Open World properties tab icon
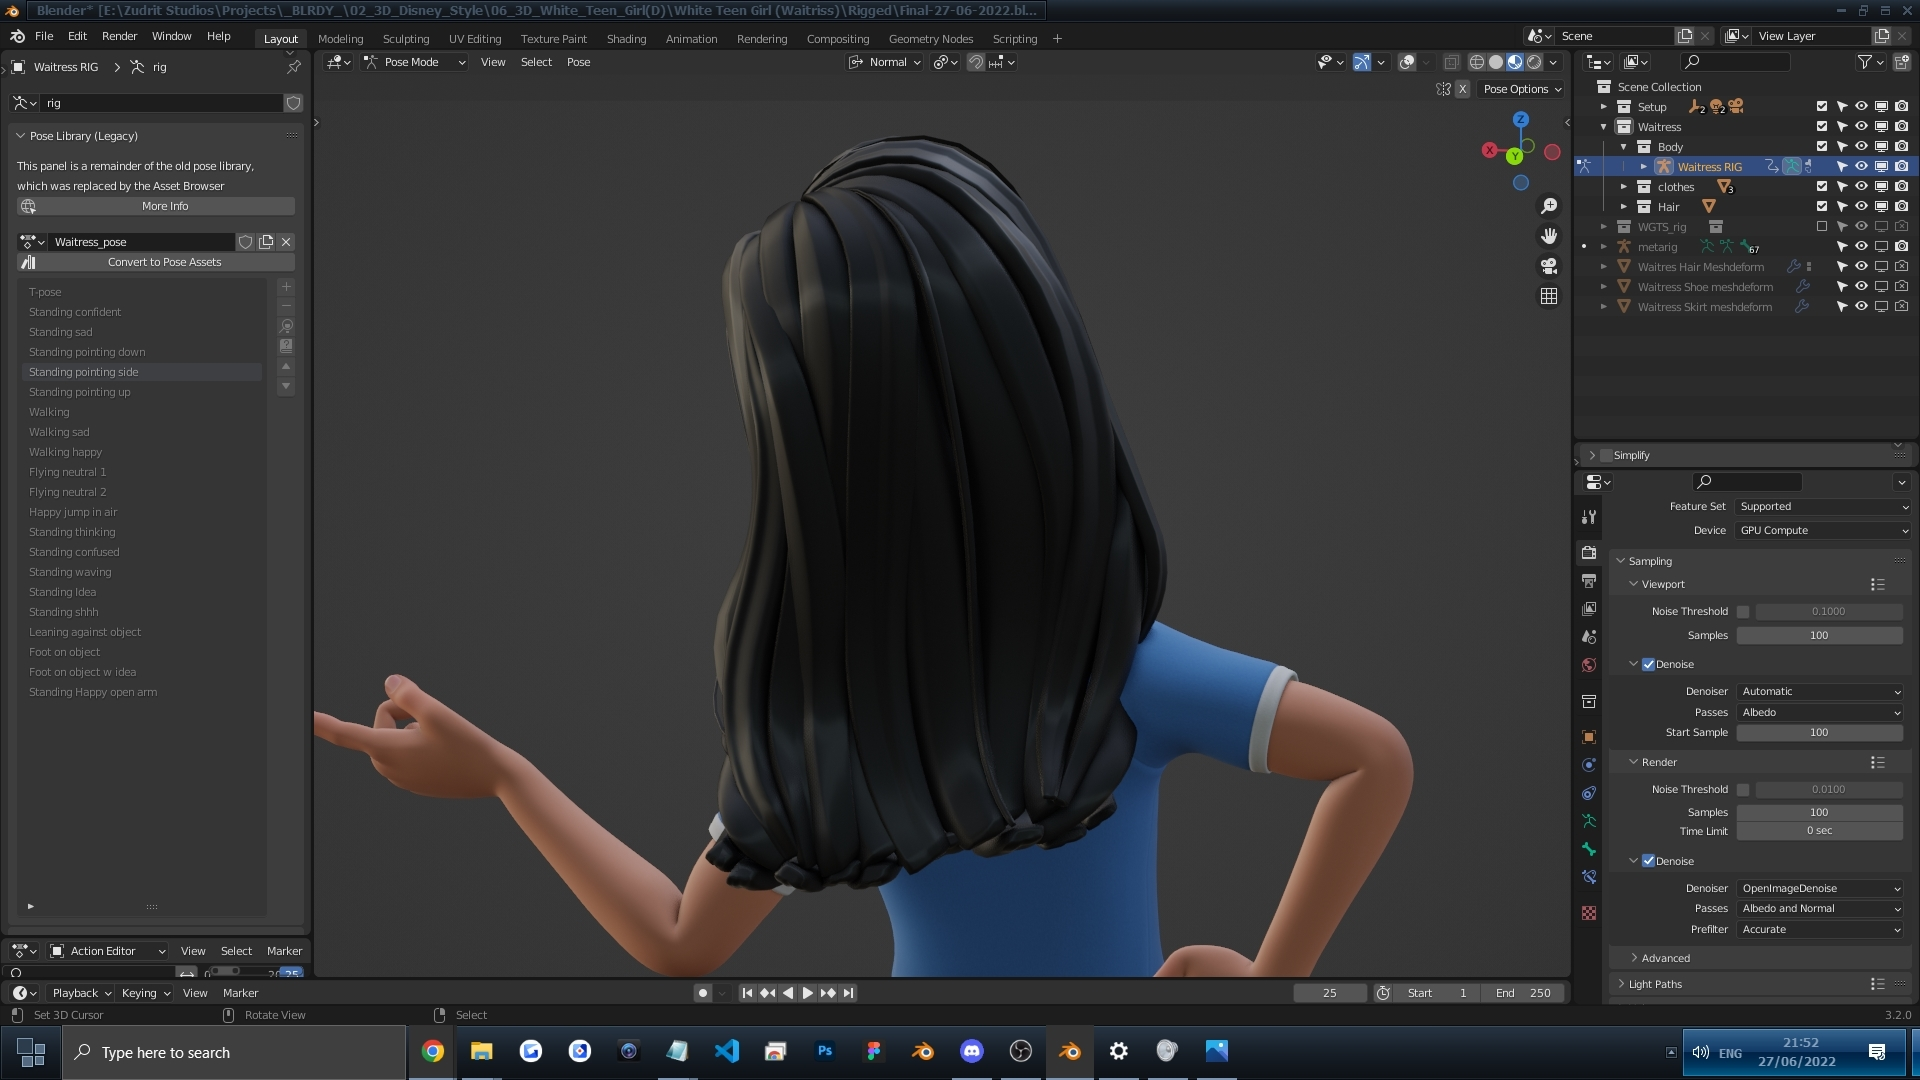The height and width of the screenshot is (1080, 1920). point(1589,665)
